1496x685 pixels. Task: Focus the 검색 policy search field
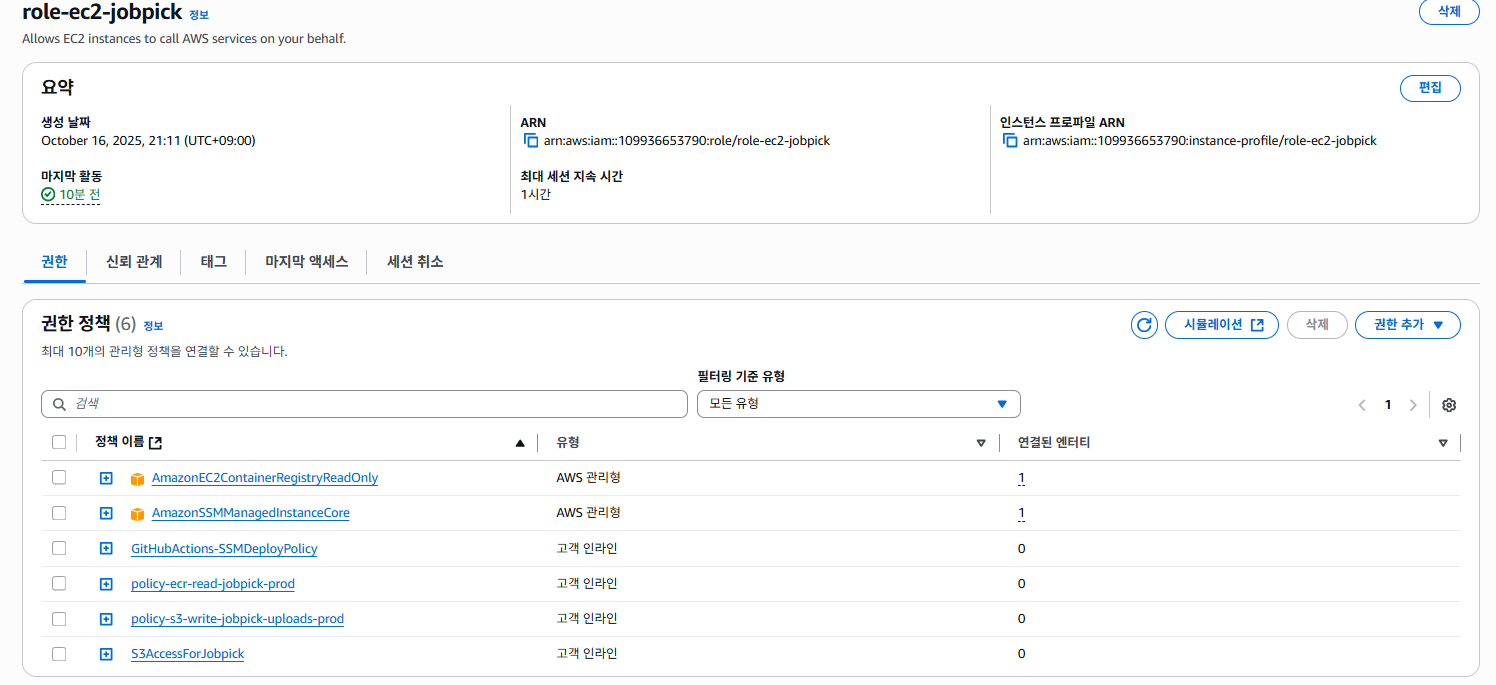tap(364, 404)
